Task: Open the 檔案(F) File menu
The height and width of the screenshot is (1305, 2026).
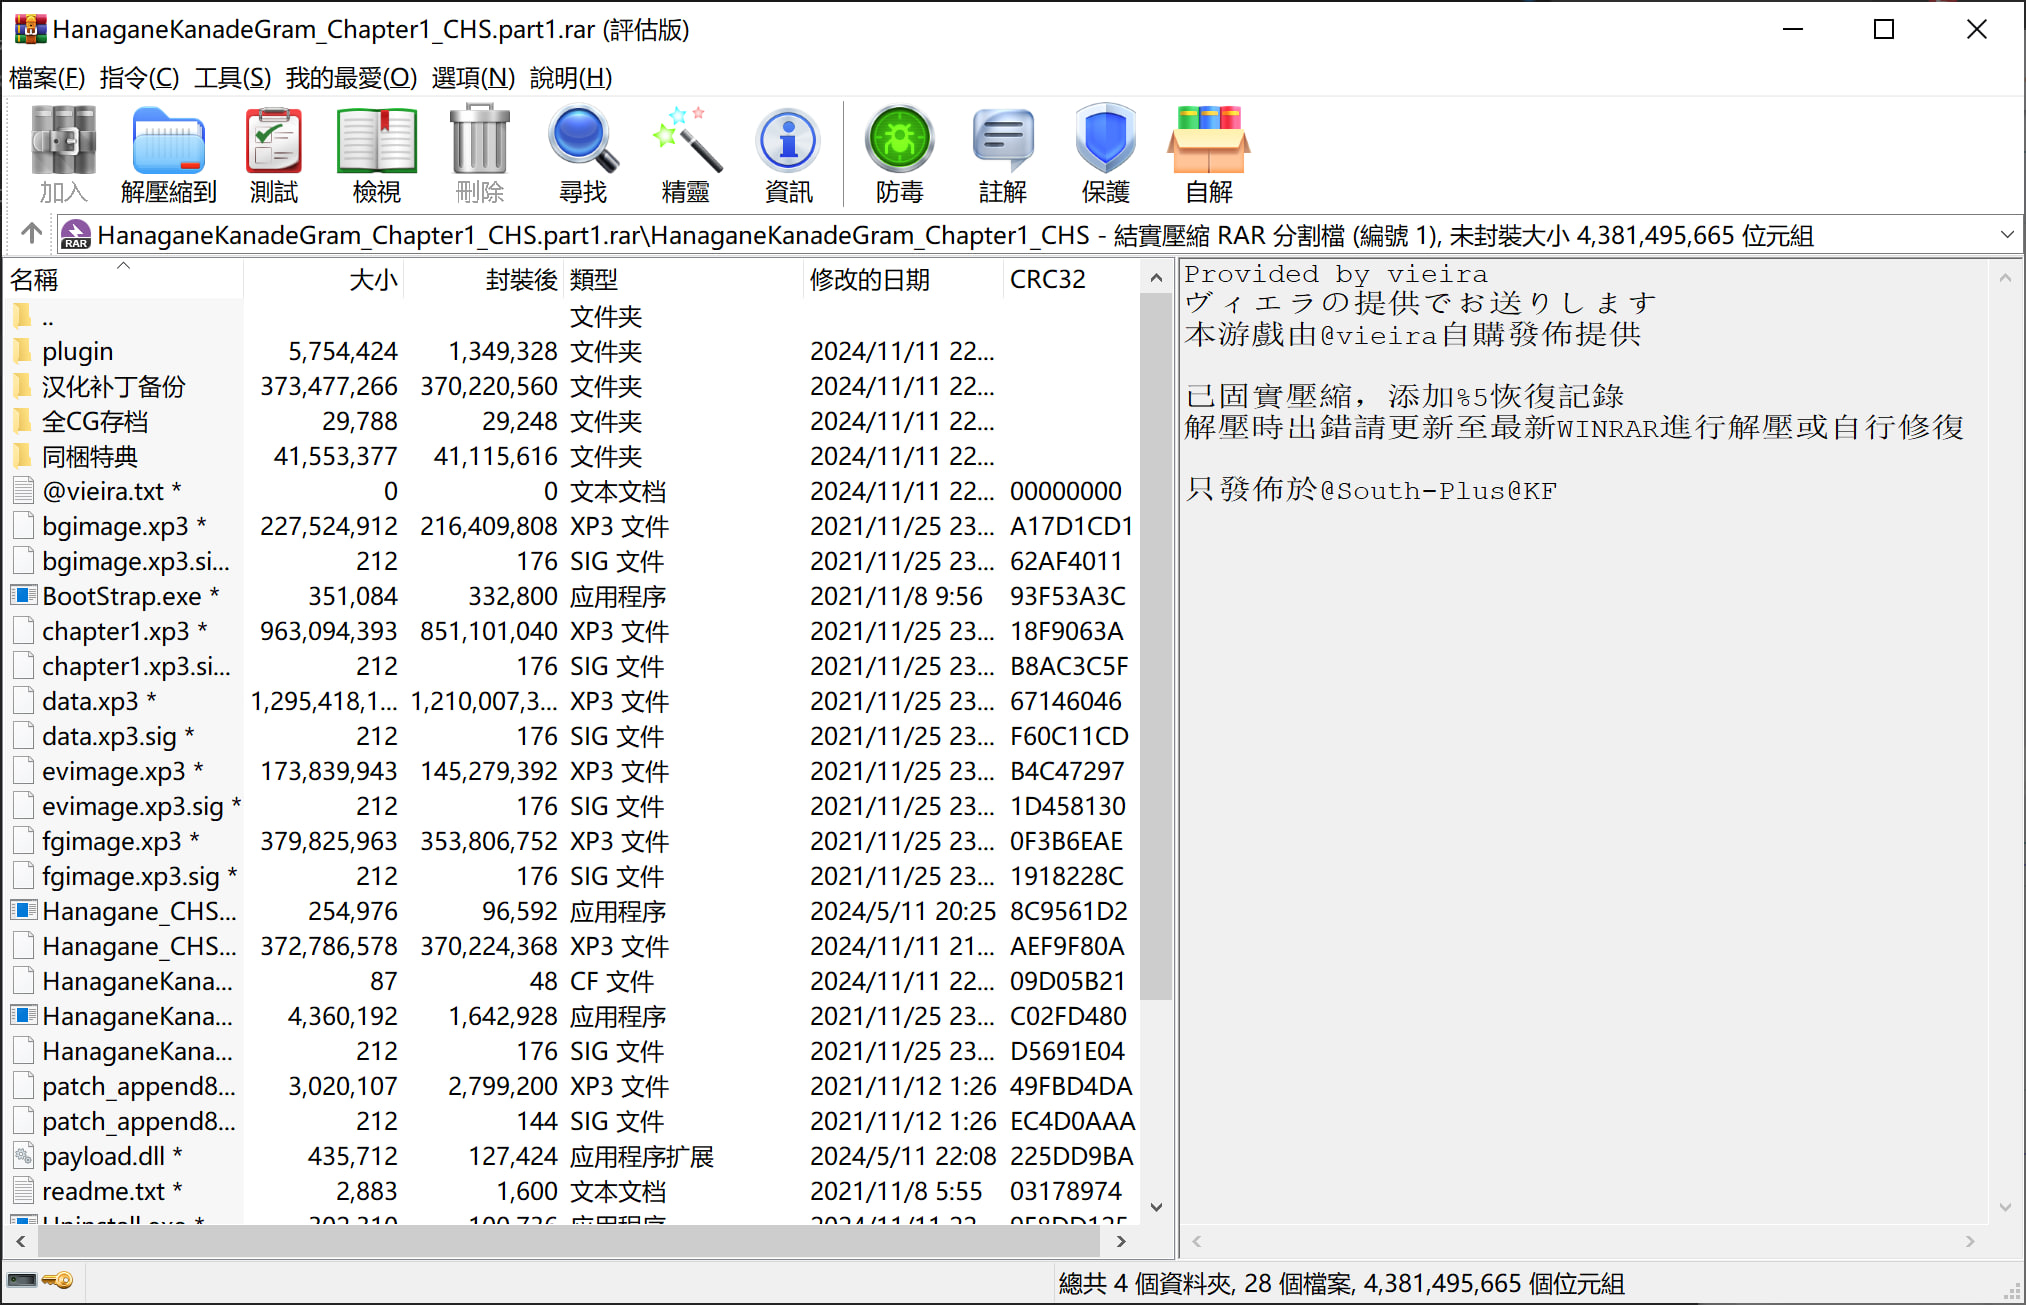Action: [46, 78]
